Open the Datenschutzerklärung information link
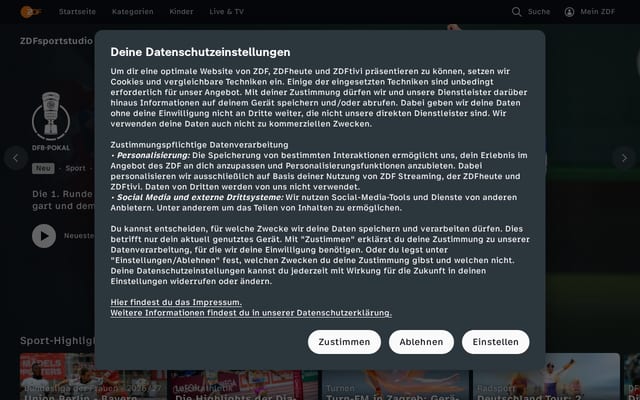This screenshot has width=640, height=400. click(x=251, y=313)
